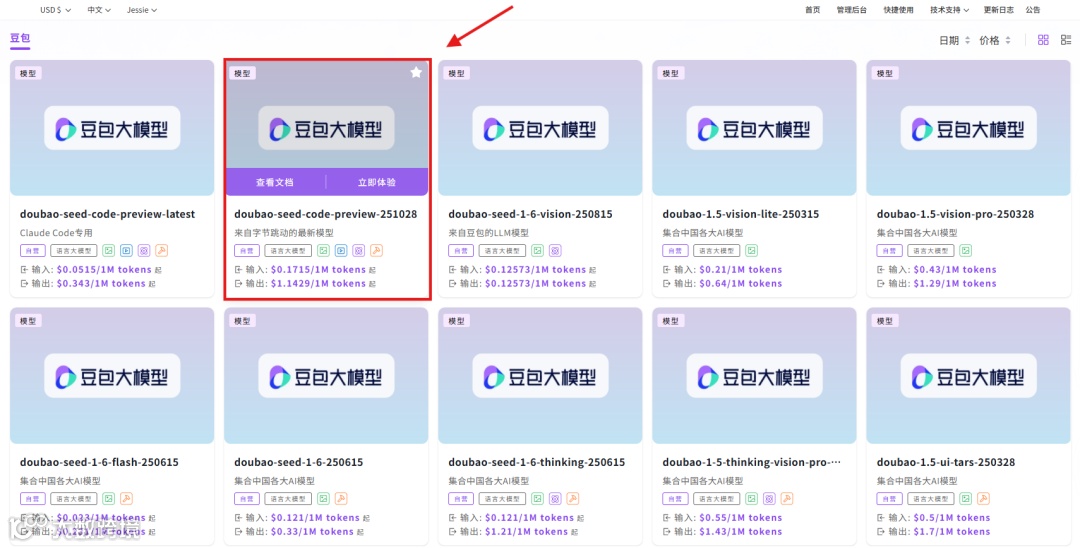
Task: Click the 模型 badge on doubao-seed-1-6-thinking-250615 card
Action: coord(457,321)
